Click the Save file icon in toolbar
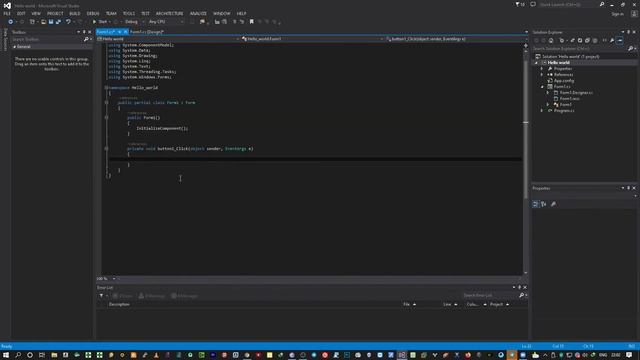This screenshot has height=360, width=640. (x=51, y=22)
